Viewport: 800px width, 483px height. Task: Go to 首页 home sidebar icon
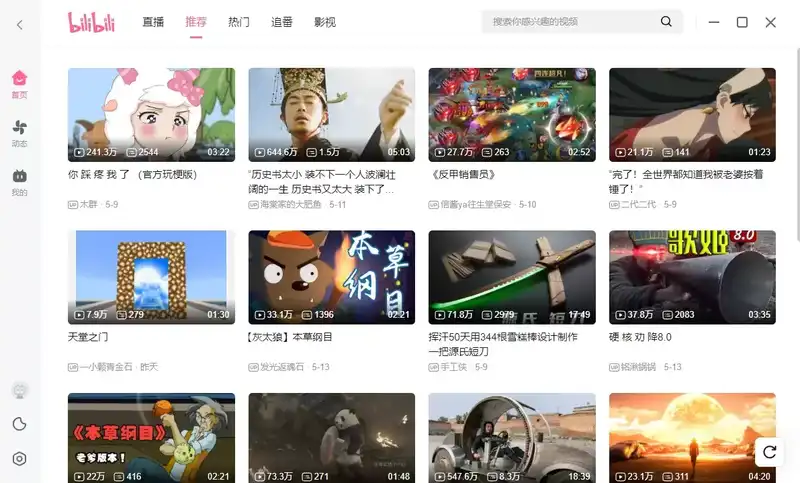[19, 84]
